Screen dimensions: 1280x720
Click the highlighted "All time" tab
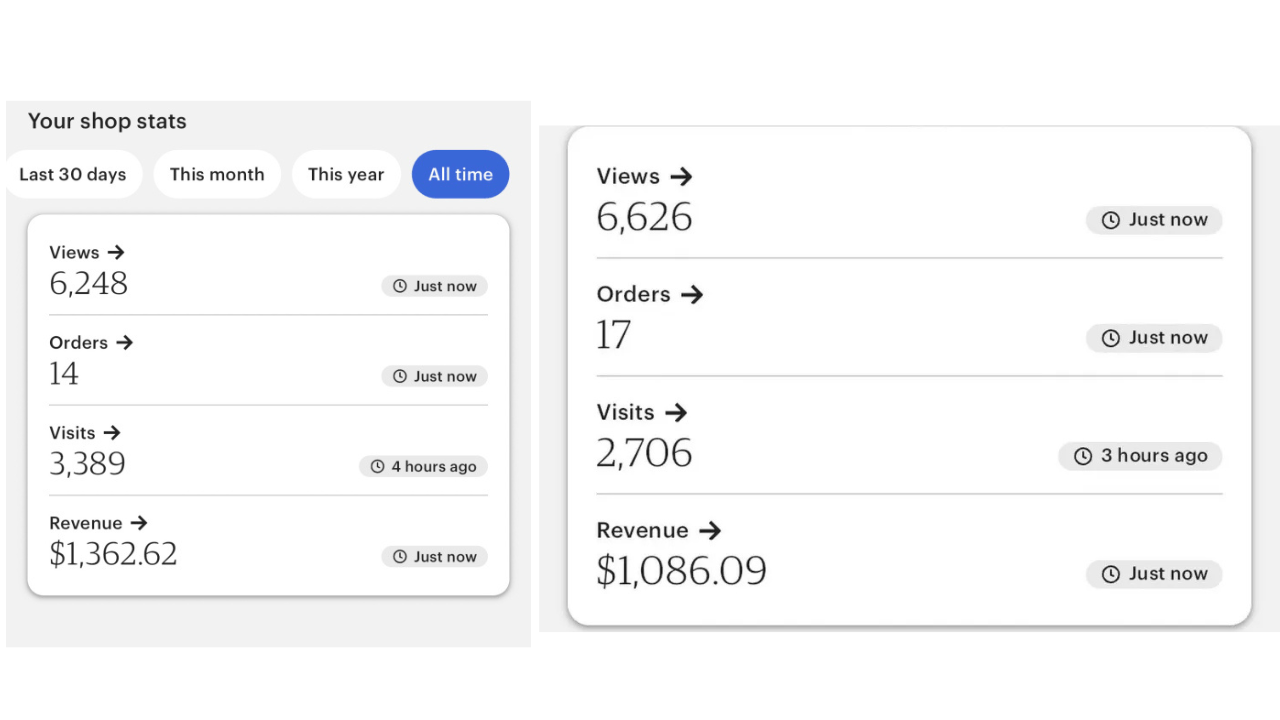coord(460,174)
